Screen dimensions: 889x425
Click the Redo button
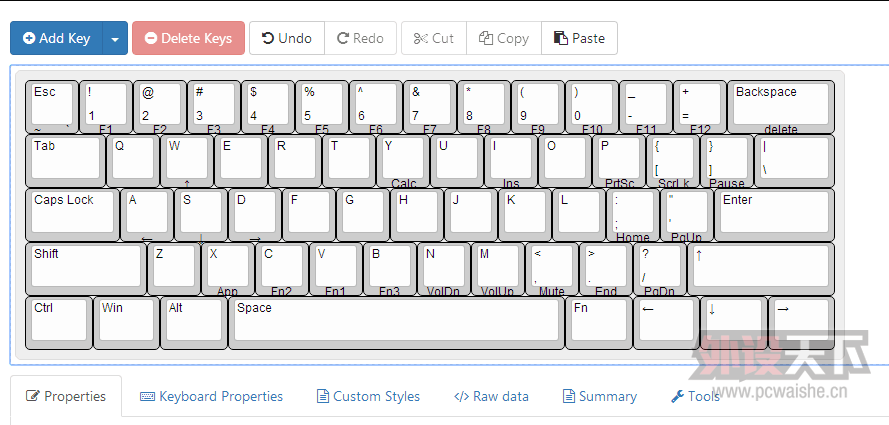pos(360,39)
